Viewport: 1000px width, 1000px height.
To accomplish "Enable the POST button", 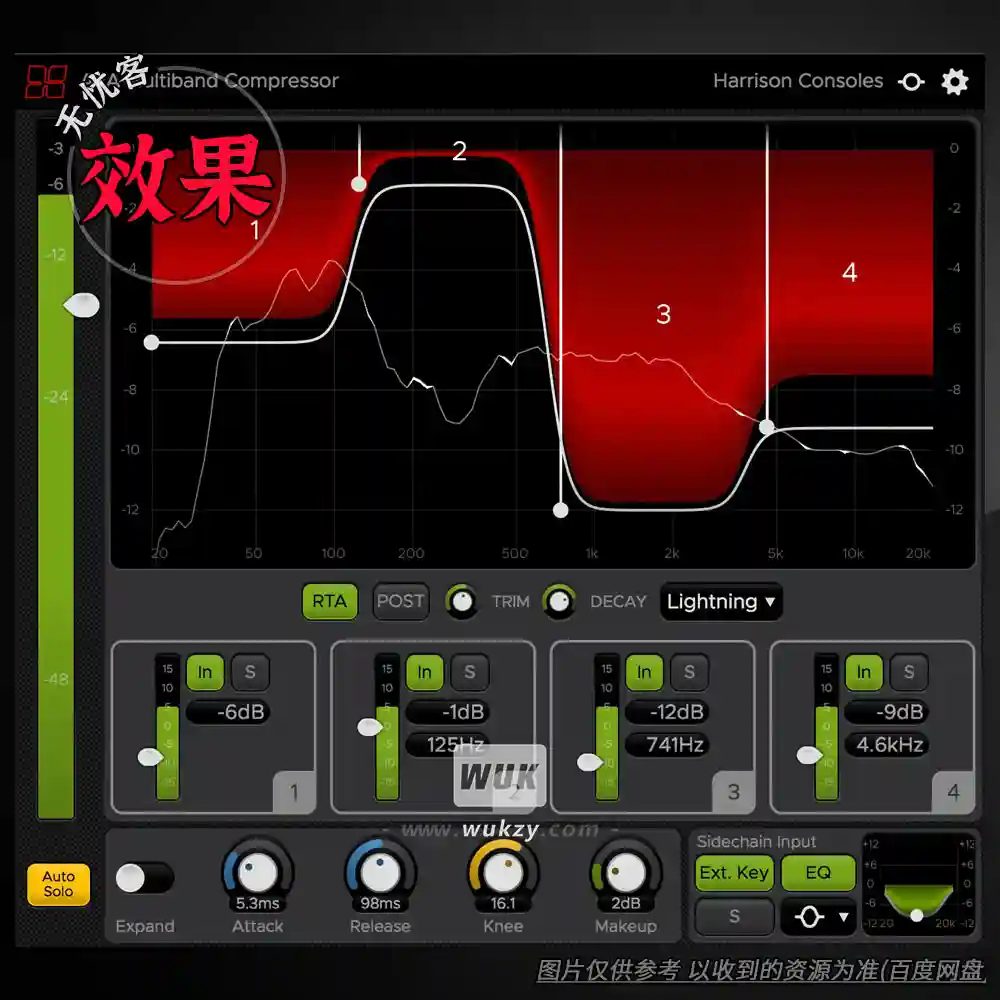I will pos(400,602).
